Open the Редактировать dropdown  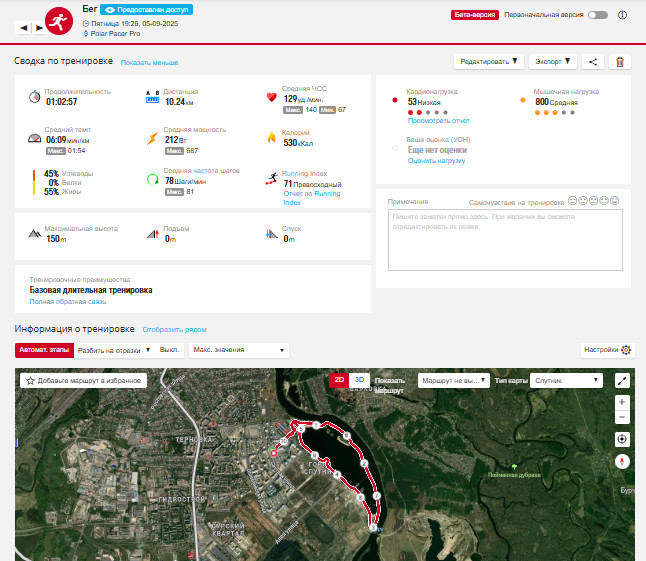pyautogui.click(x=489, y=62)
